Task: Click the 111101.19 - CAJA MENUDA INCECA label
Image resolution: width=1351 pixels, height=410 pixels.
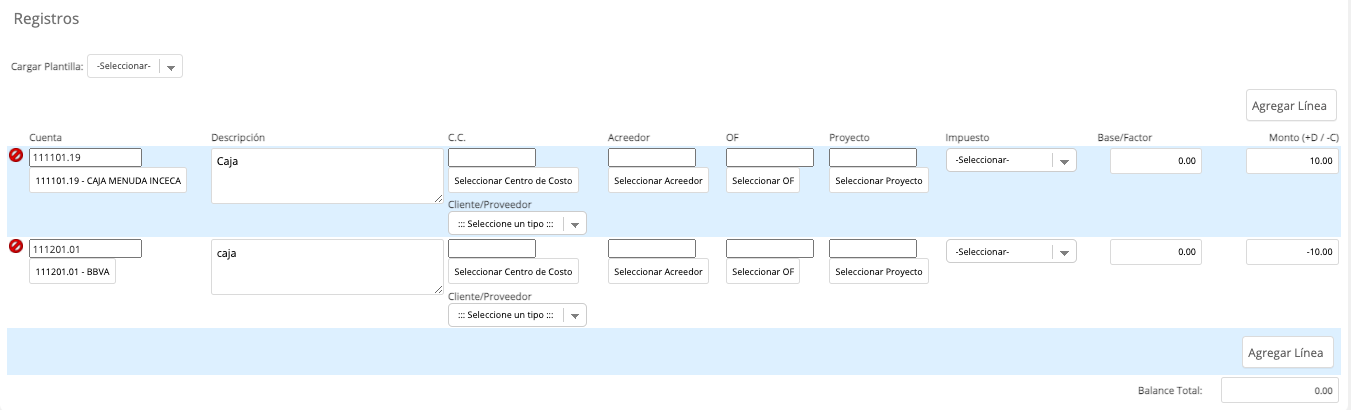Action: pyautogui.click(x=108, y=181)
